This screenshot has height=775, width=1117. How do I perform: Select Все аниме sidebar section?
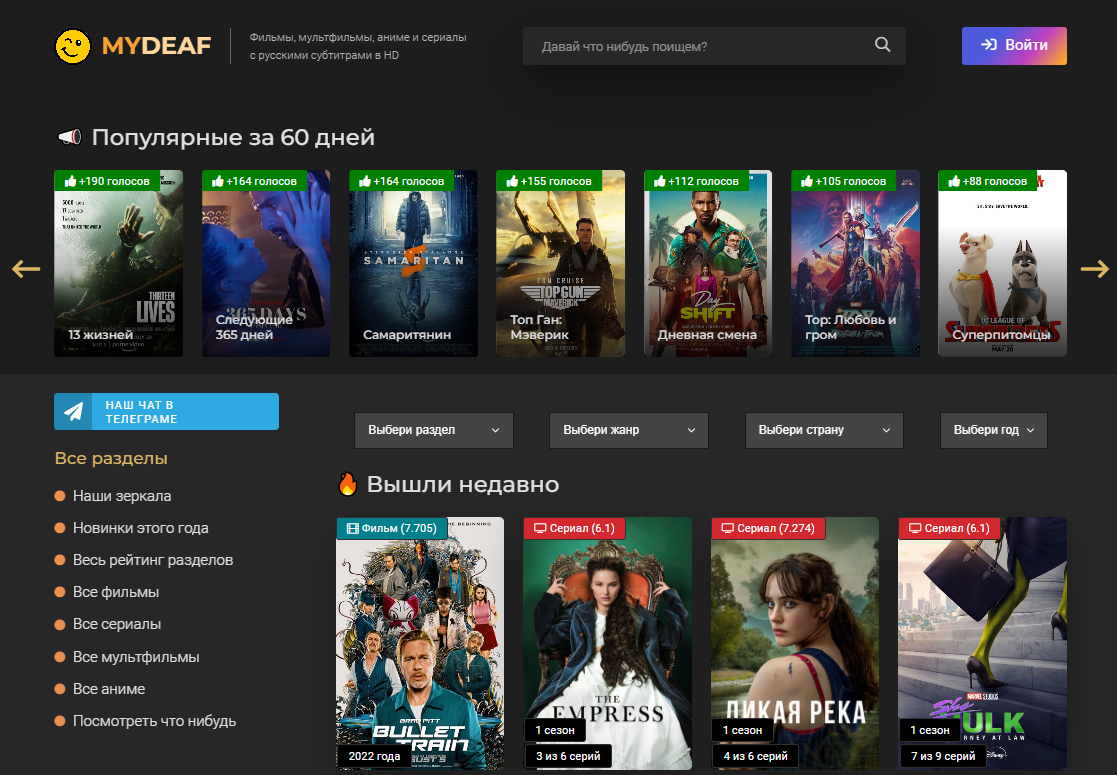(x=109, y=689)
